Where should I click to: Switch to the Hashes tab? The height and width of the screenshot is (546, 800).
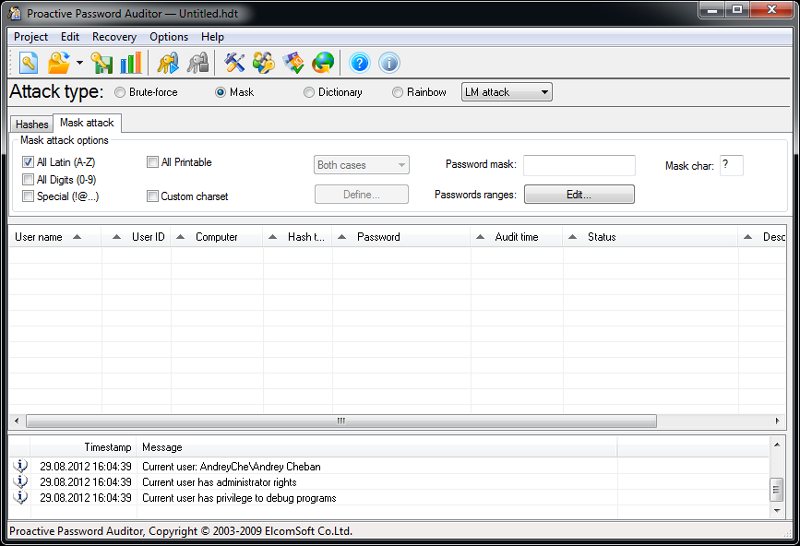pos(32,124)
